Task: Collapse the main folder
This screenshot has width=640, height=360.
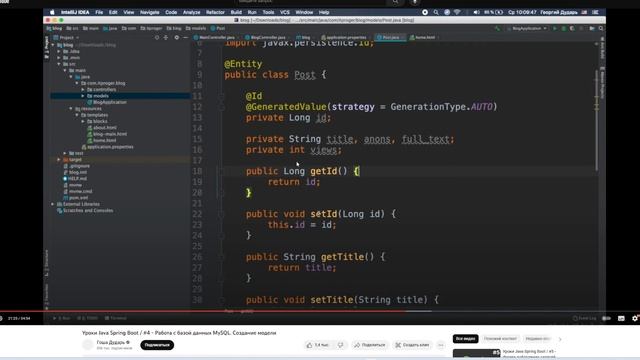Action: 65,71
